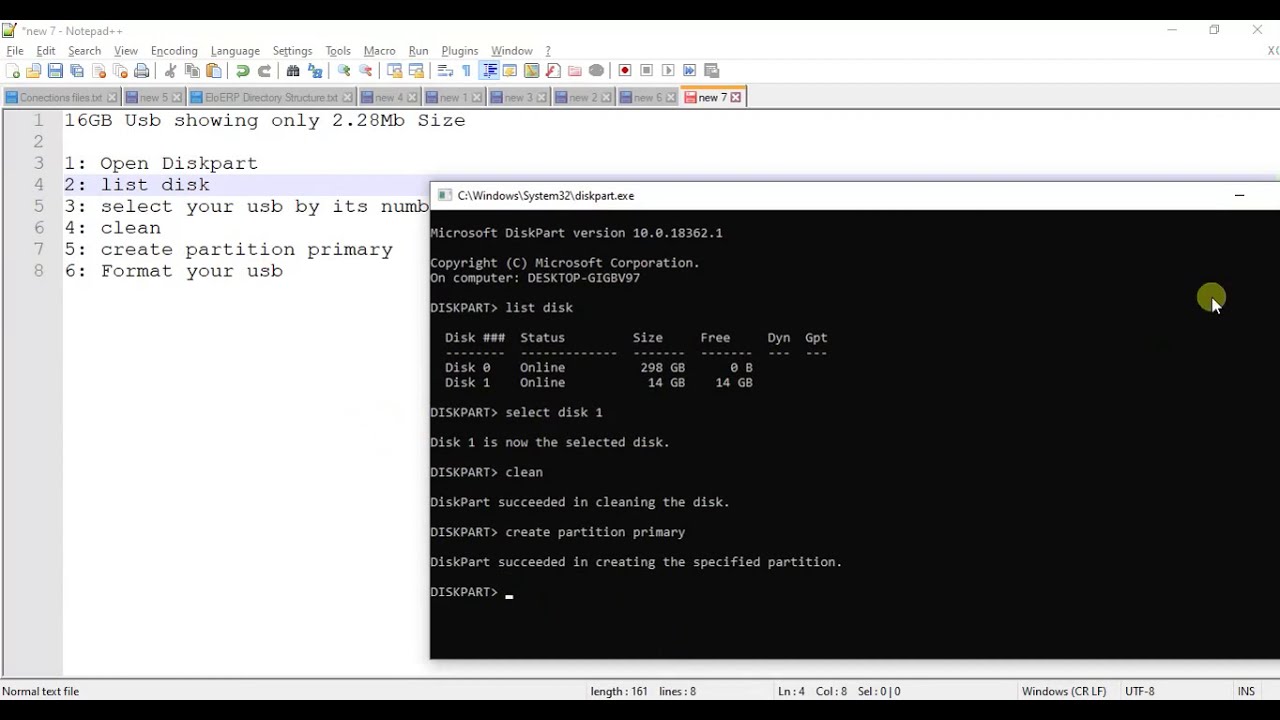Cut selection with the scissors icon
Viewport: 1280px width, 720px height.
tap(169, 70)
